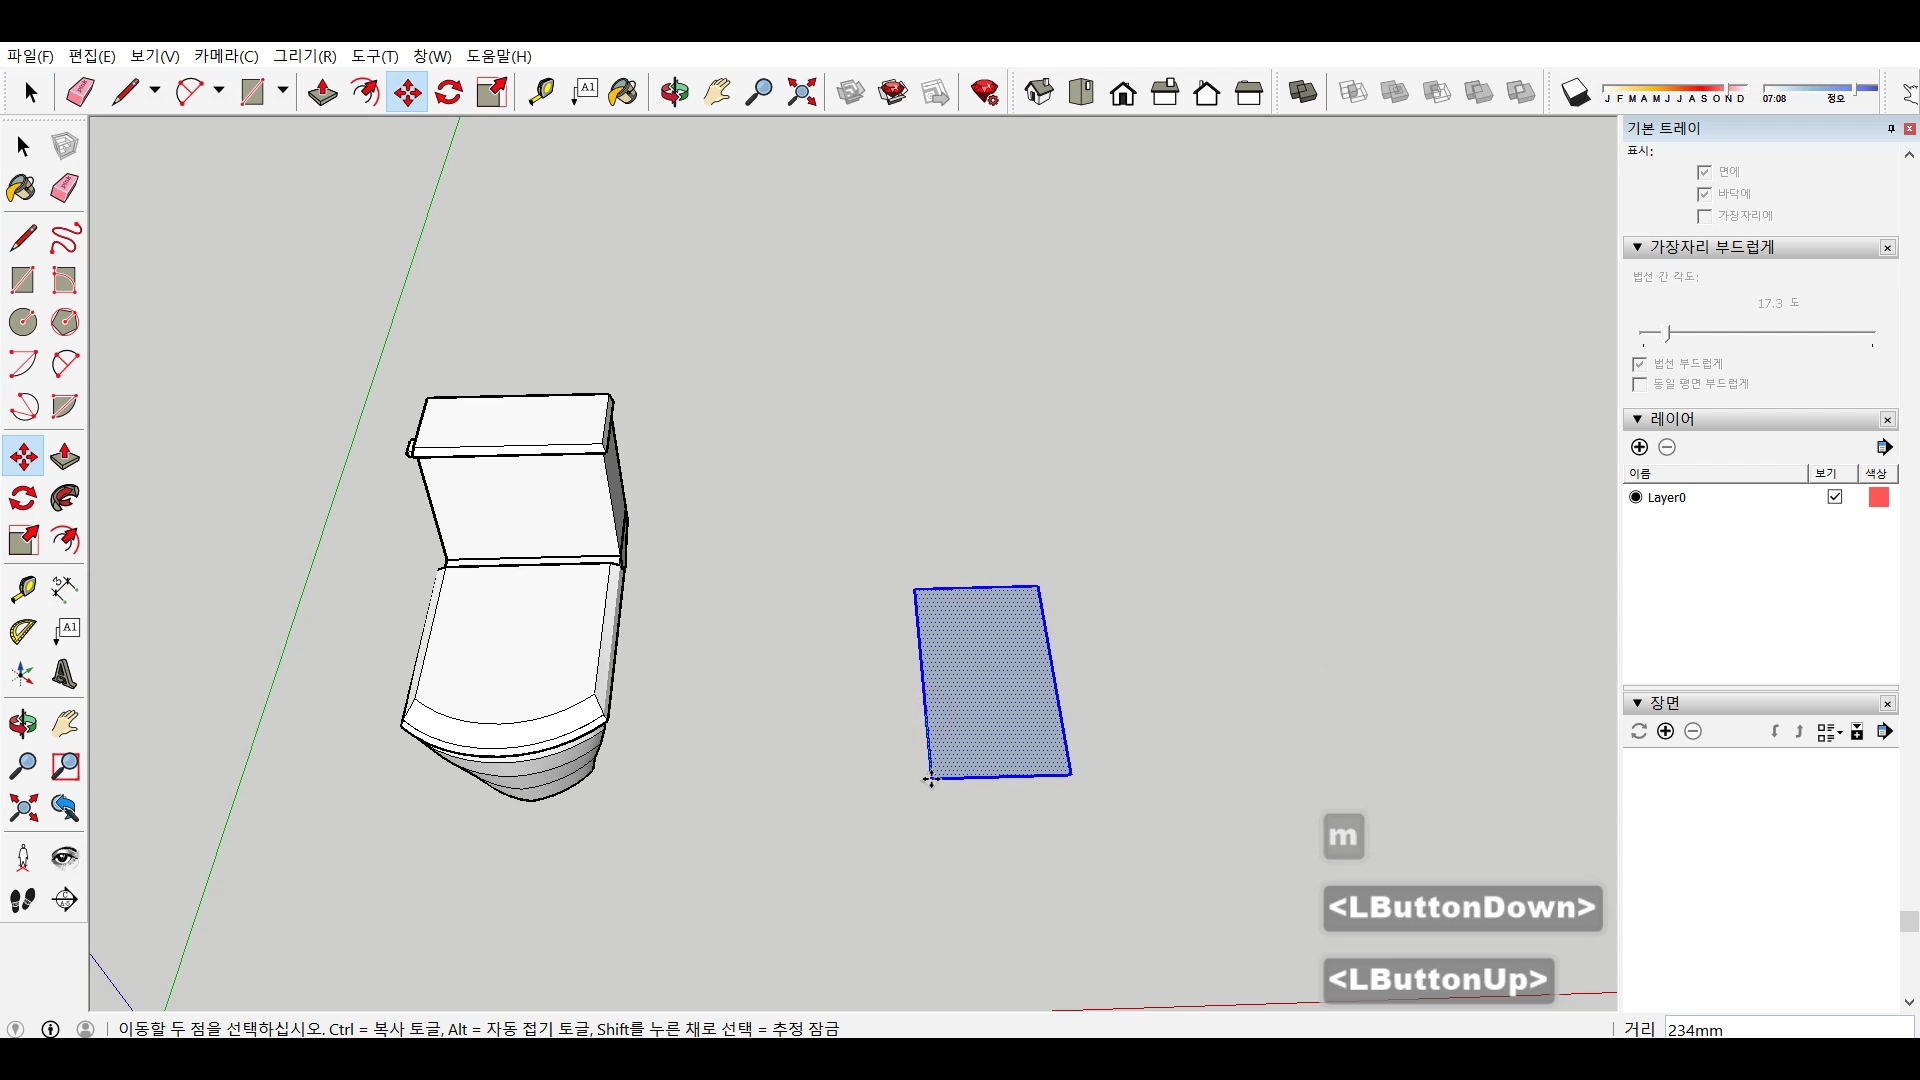Screen dimensions: 1920x1080
Task: Collapse the 가장자리 부드럽게 panel
Action: click(1637, 247)
